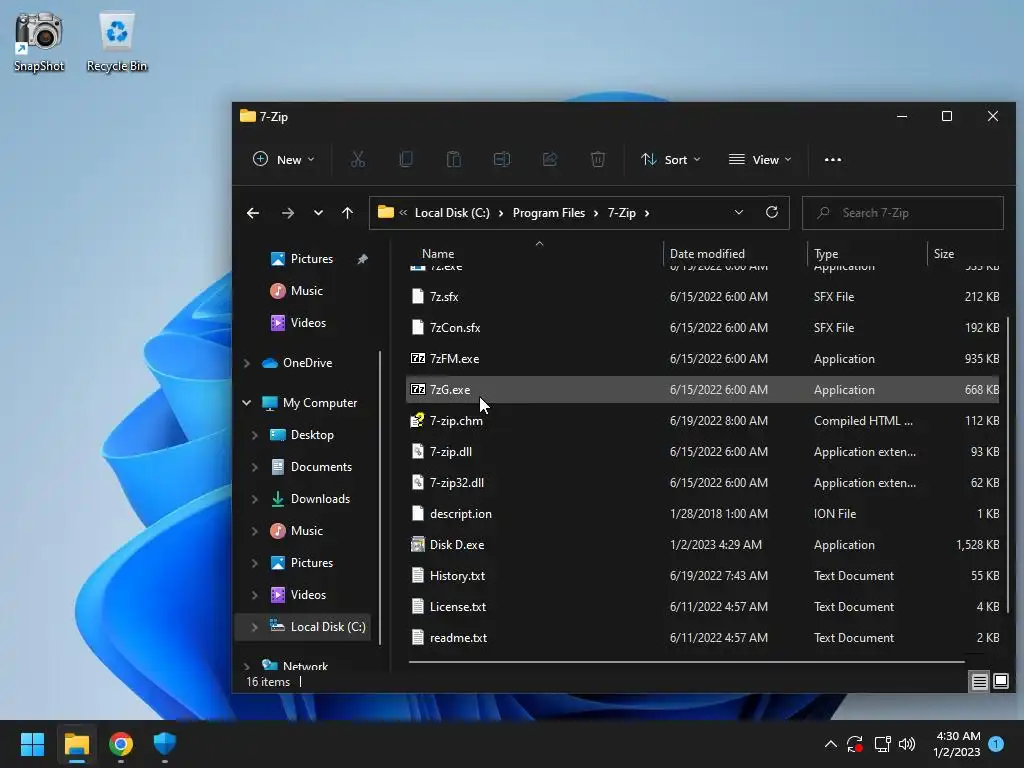Image resolution: width=1024 pixels, height=768 pixels.
Task: Open the Recycle Bin on desktop
Action: [x=117, y=41]
